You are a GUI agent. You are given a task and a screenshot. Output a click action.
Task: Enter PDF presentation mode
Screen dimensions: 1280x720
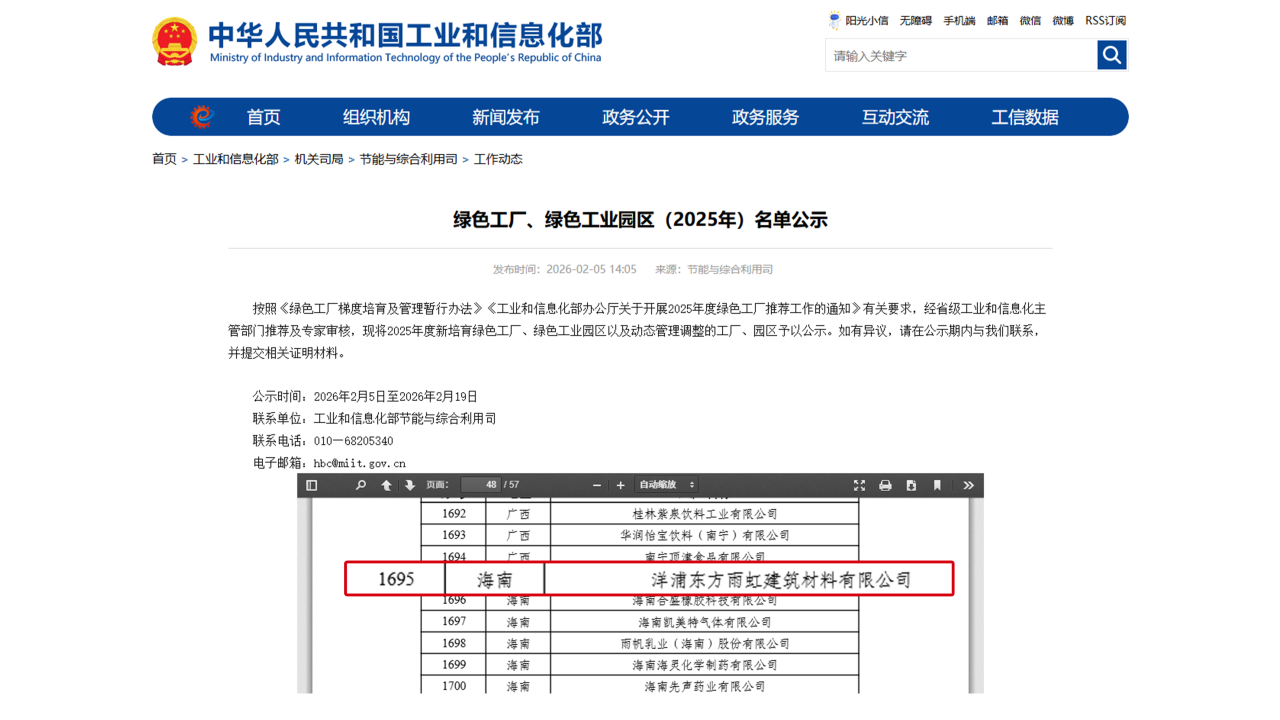click(859, 484)
